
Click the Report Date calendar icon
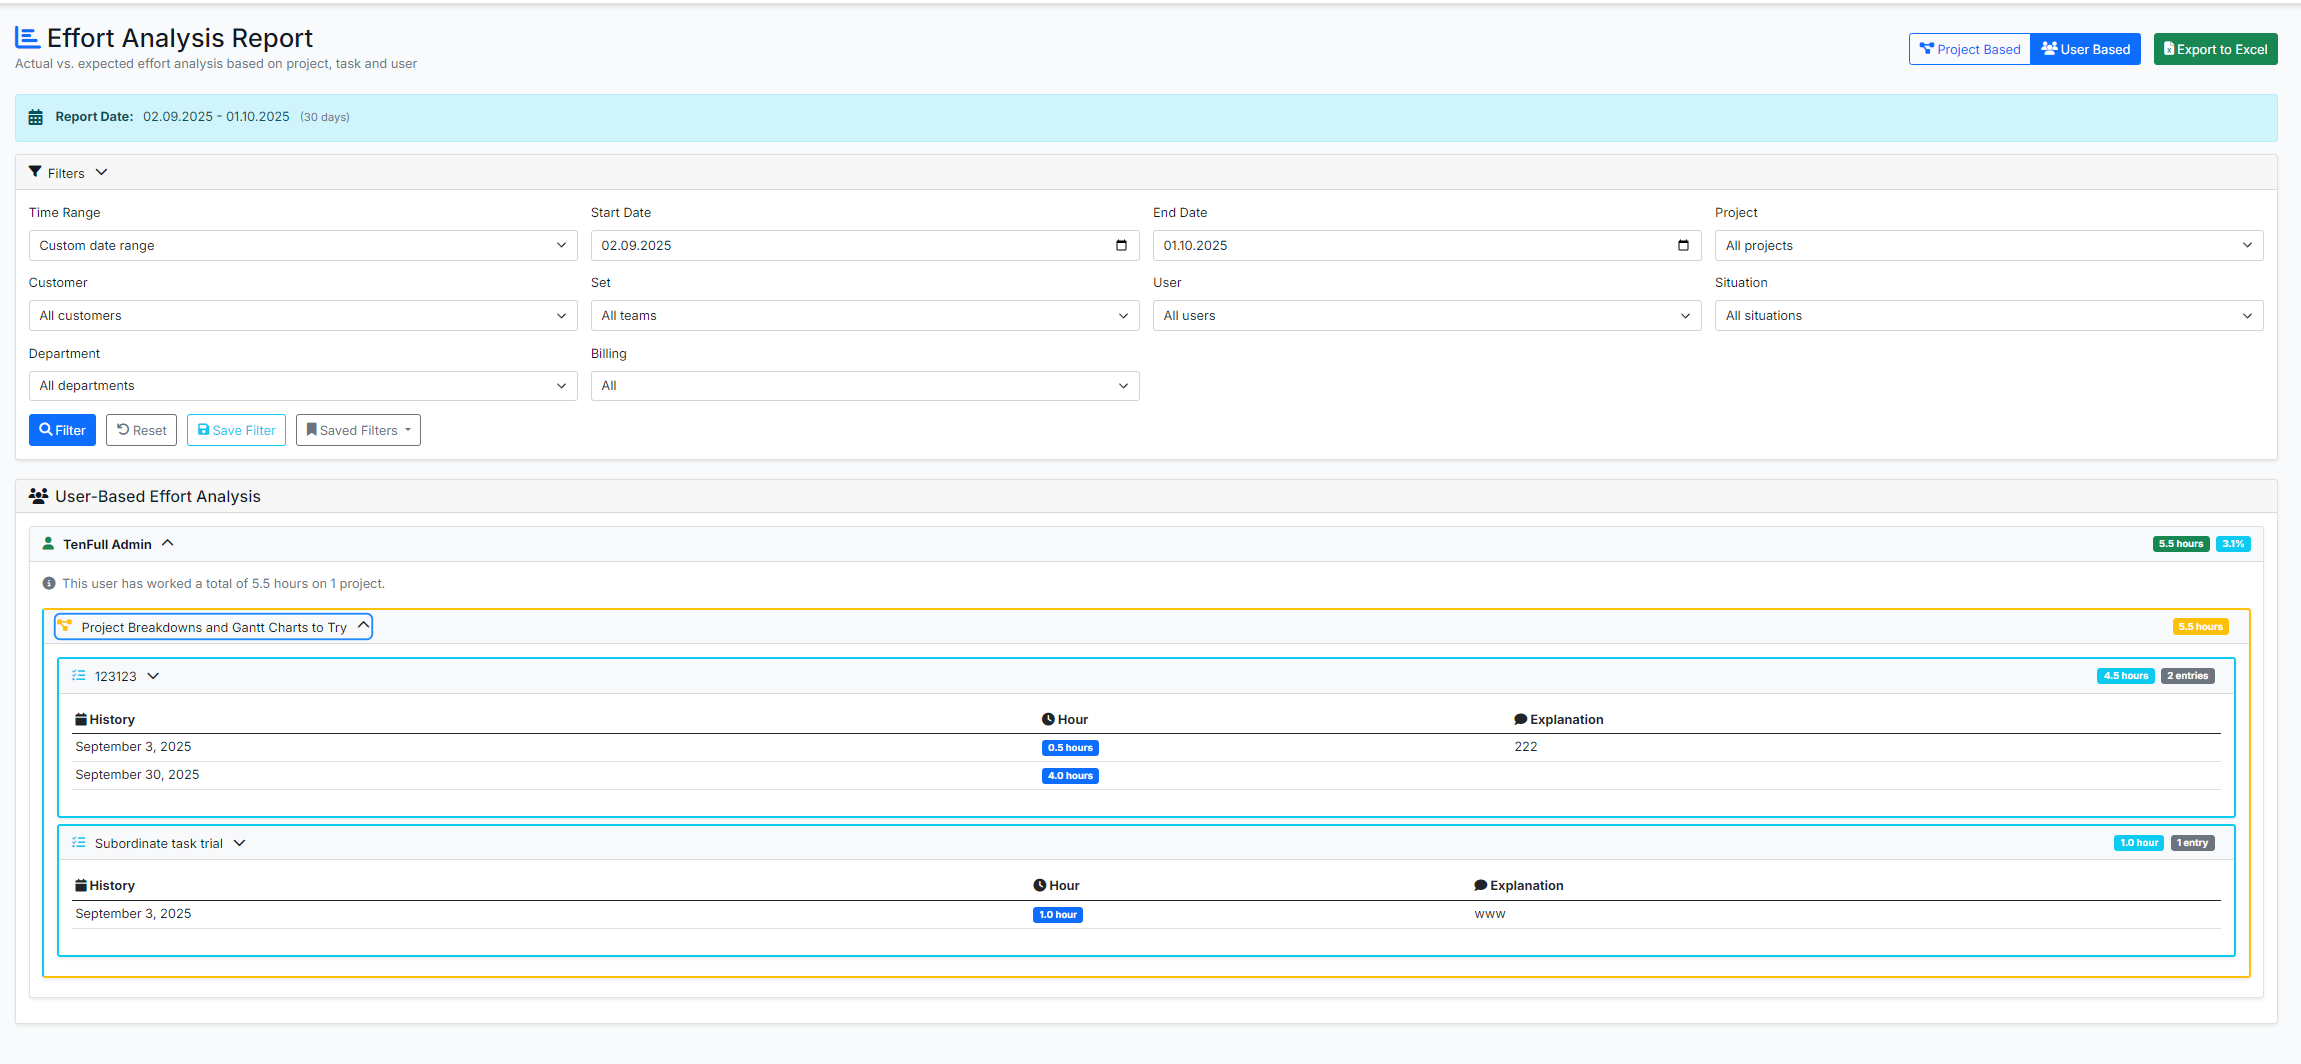(36, 117)
